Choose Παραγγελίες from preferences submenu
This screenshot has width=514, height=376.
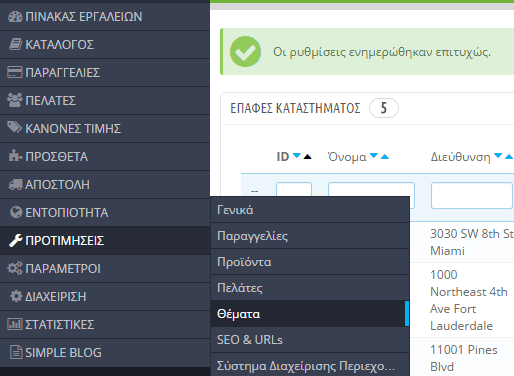click(x=310, y=236)
